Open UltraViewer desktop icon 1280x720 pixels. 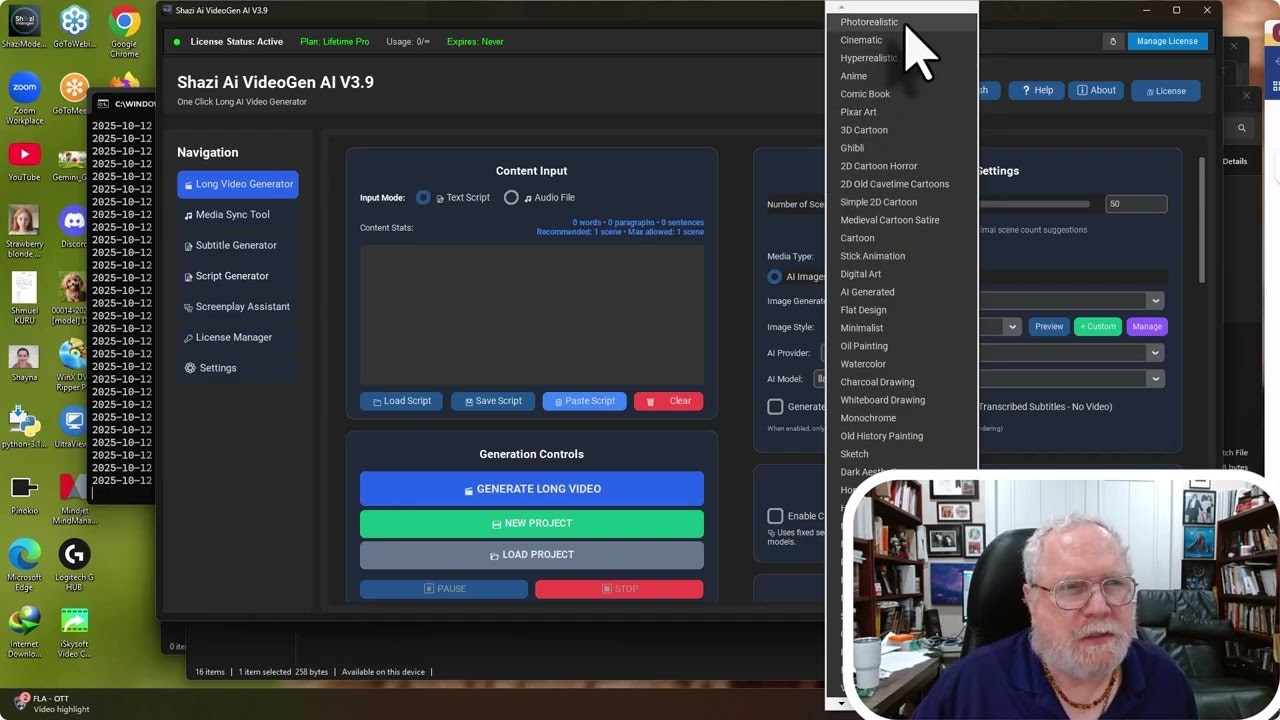(x=72, y=428)
